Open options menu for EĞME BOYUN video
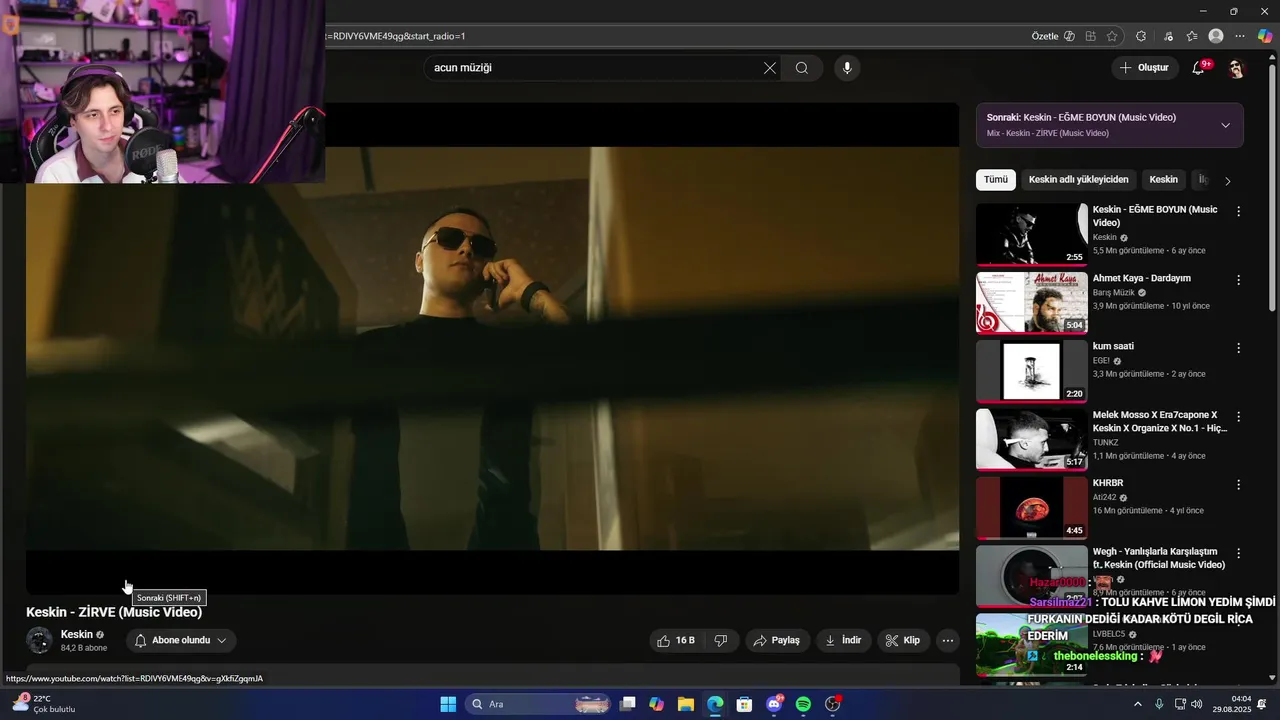 tap(1238, 212)
